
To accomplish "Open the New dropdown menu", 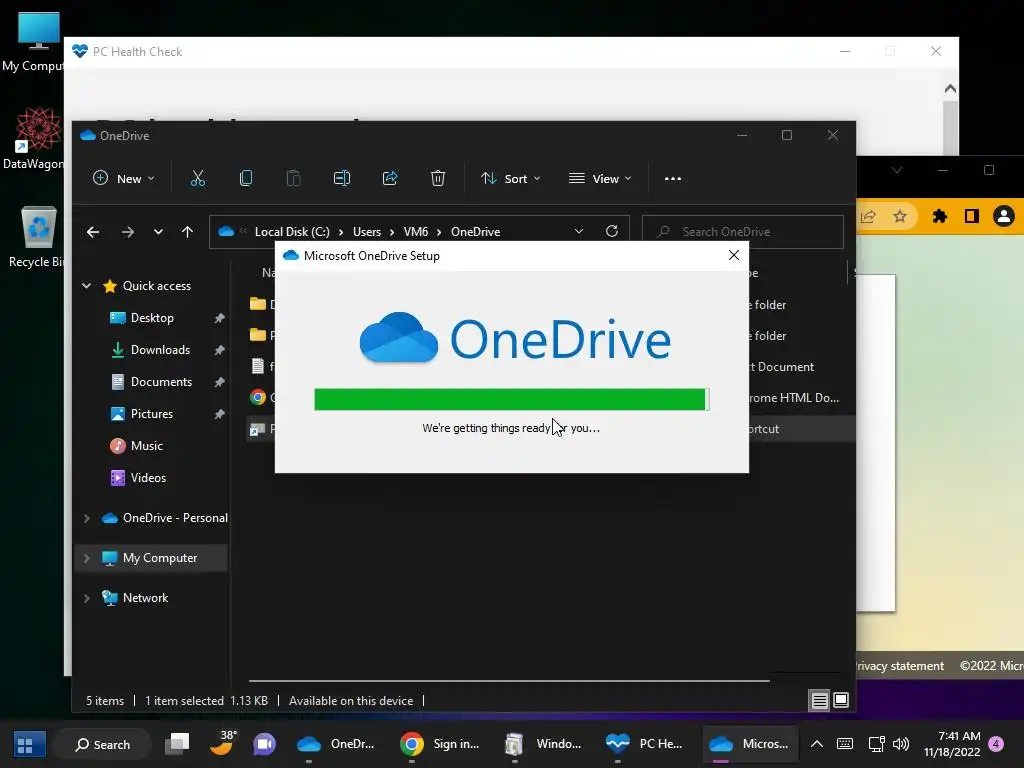I will pyautogui.click(x=124, y=178).
